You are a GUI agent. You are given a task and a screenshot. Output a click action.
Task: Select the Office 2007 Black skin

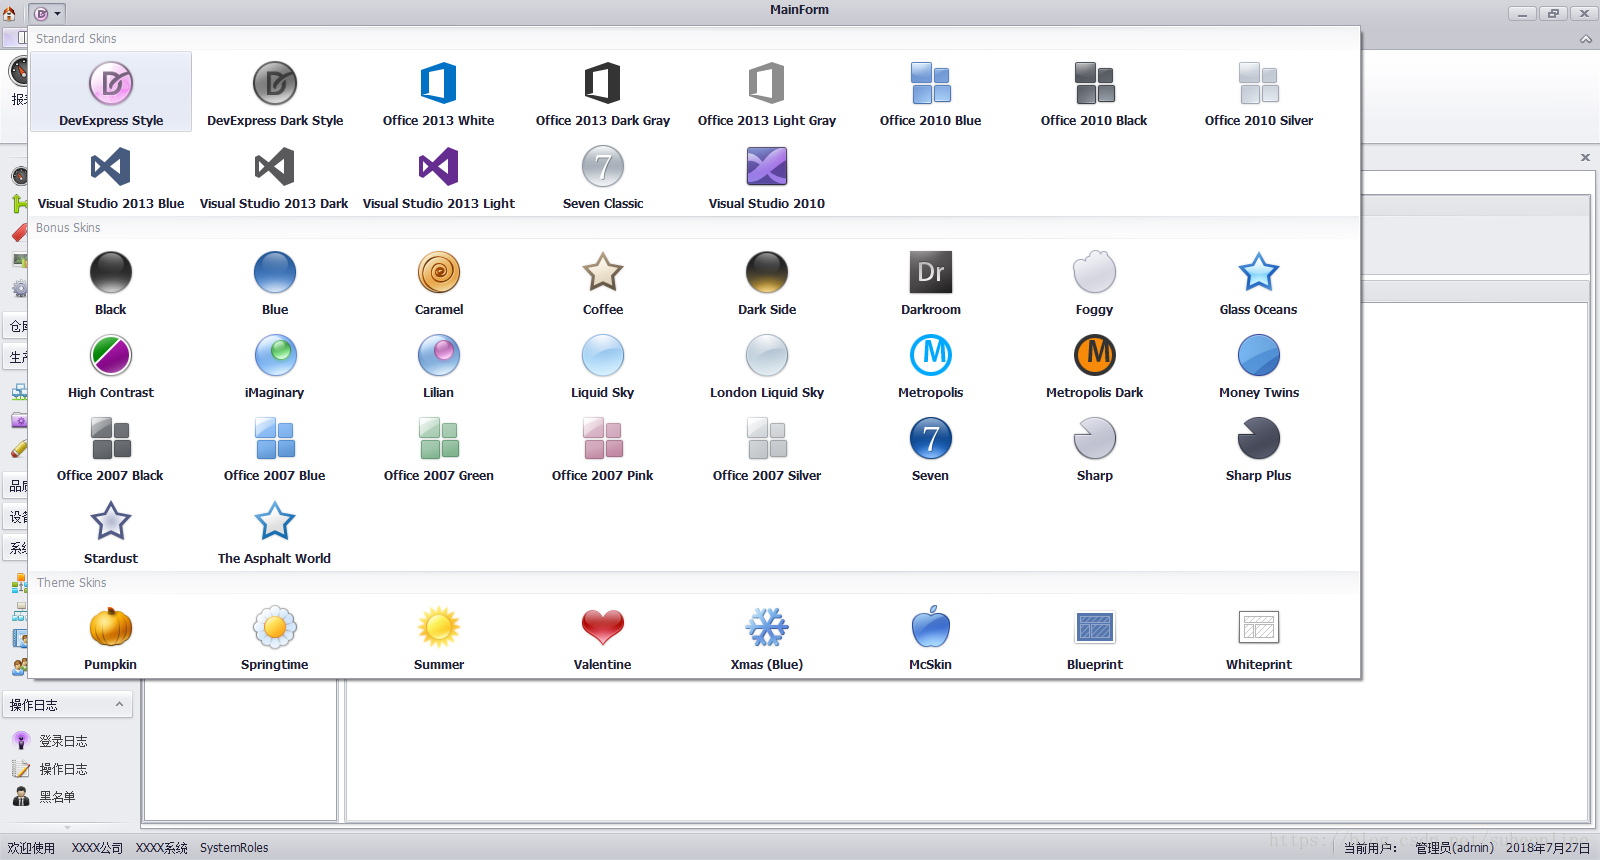pyautogui.click(x=111, y=447)
